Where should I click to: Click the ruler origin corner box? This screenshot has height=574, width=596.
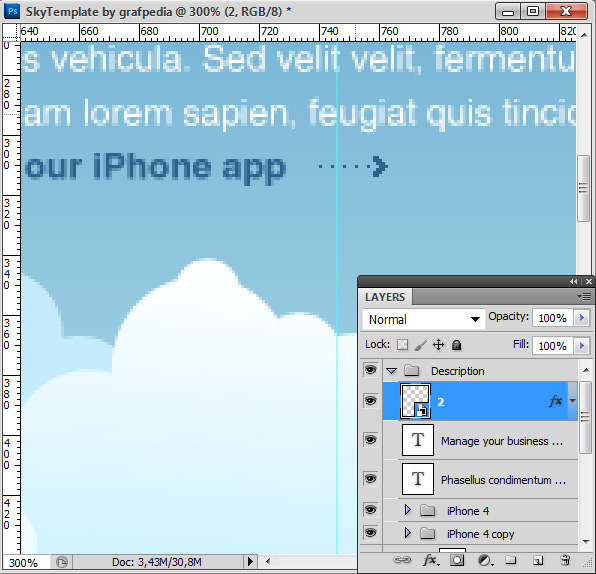pos(11,32)
